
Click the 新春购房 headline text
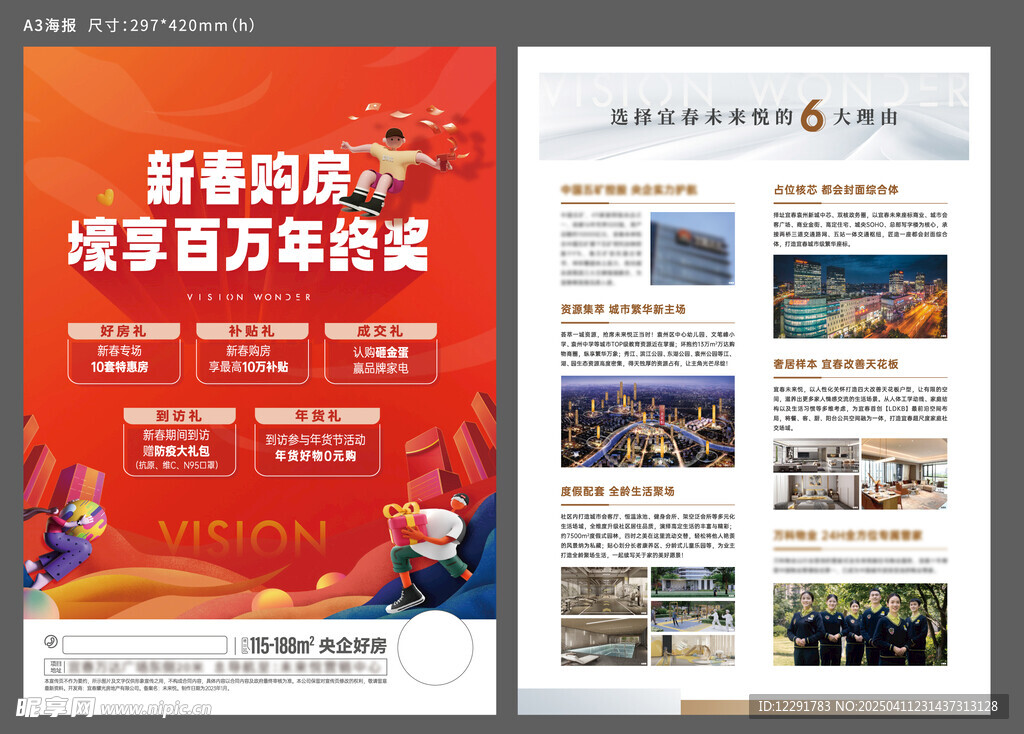point(248,180)
